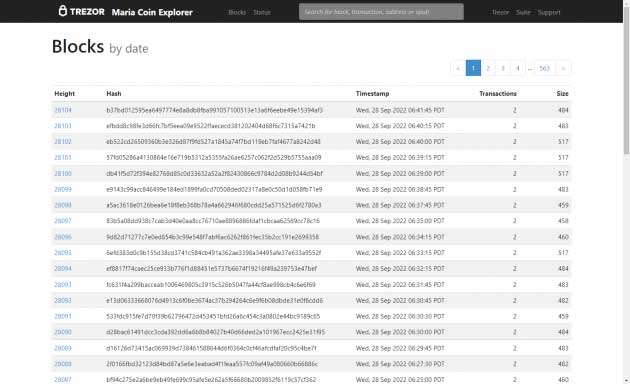
Task: Go to previous page arrow in pagination
Action: (458, 68)
